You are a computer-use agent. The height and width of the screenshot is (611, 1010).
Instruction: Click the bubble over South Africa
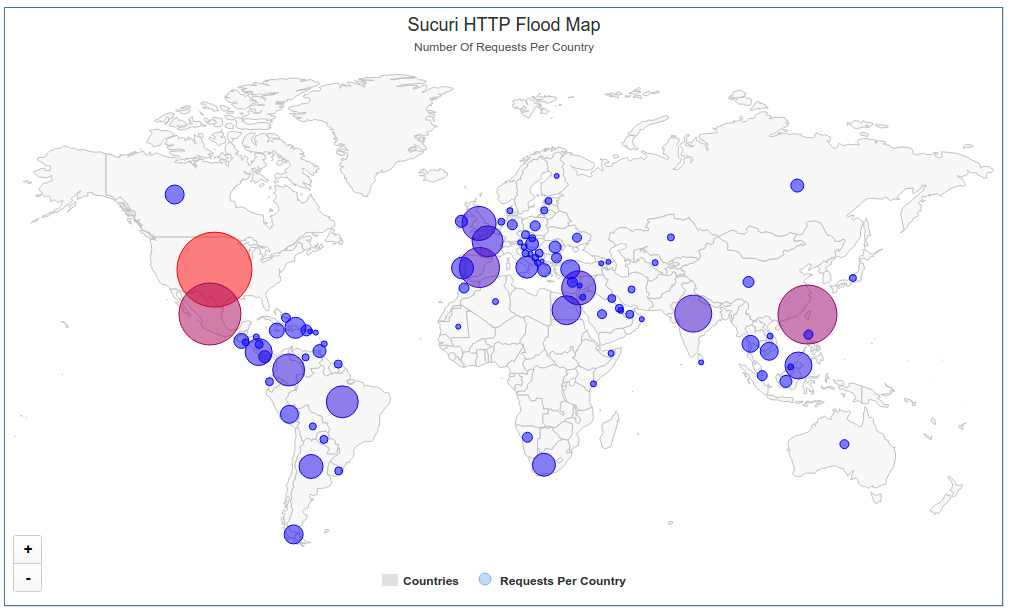[x=544, y=464]
